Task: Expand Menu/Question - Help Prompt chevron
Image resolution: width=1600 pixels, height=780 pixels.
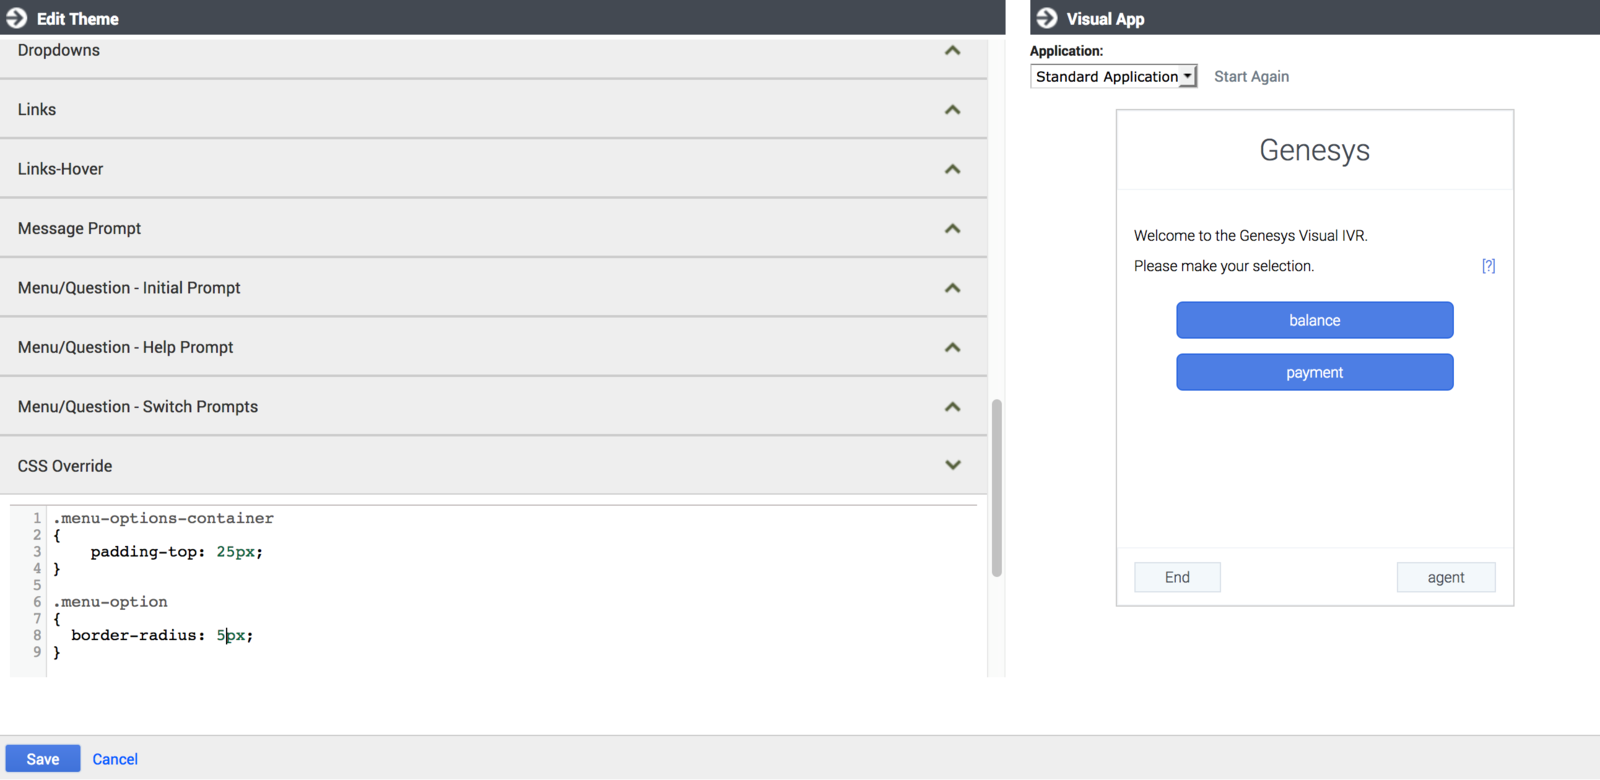Action: point(952,347)
